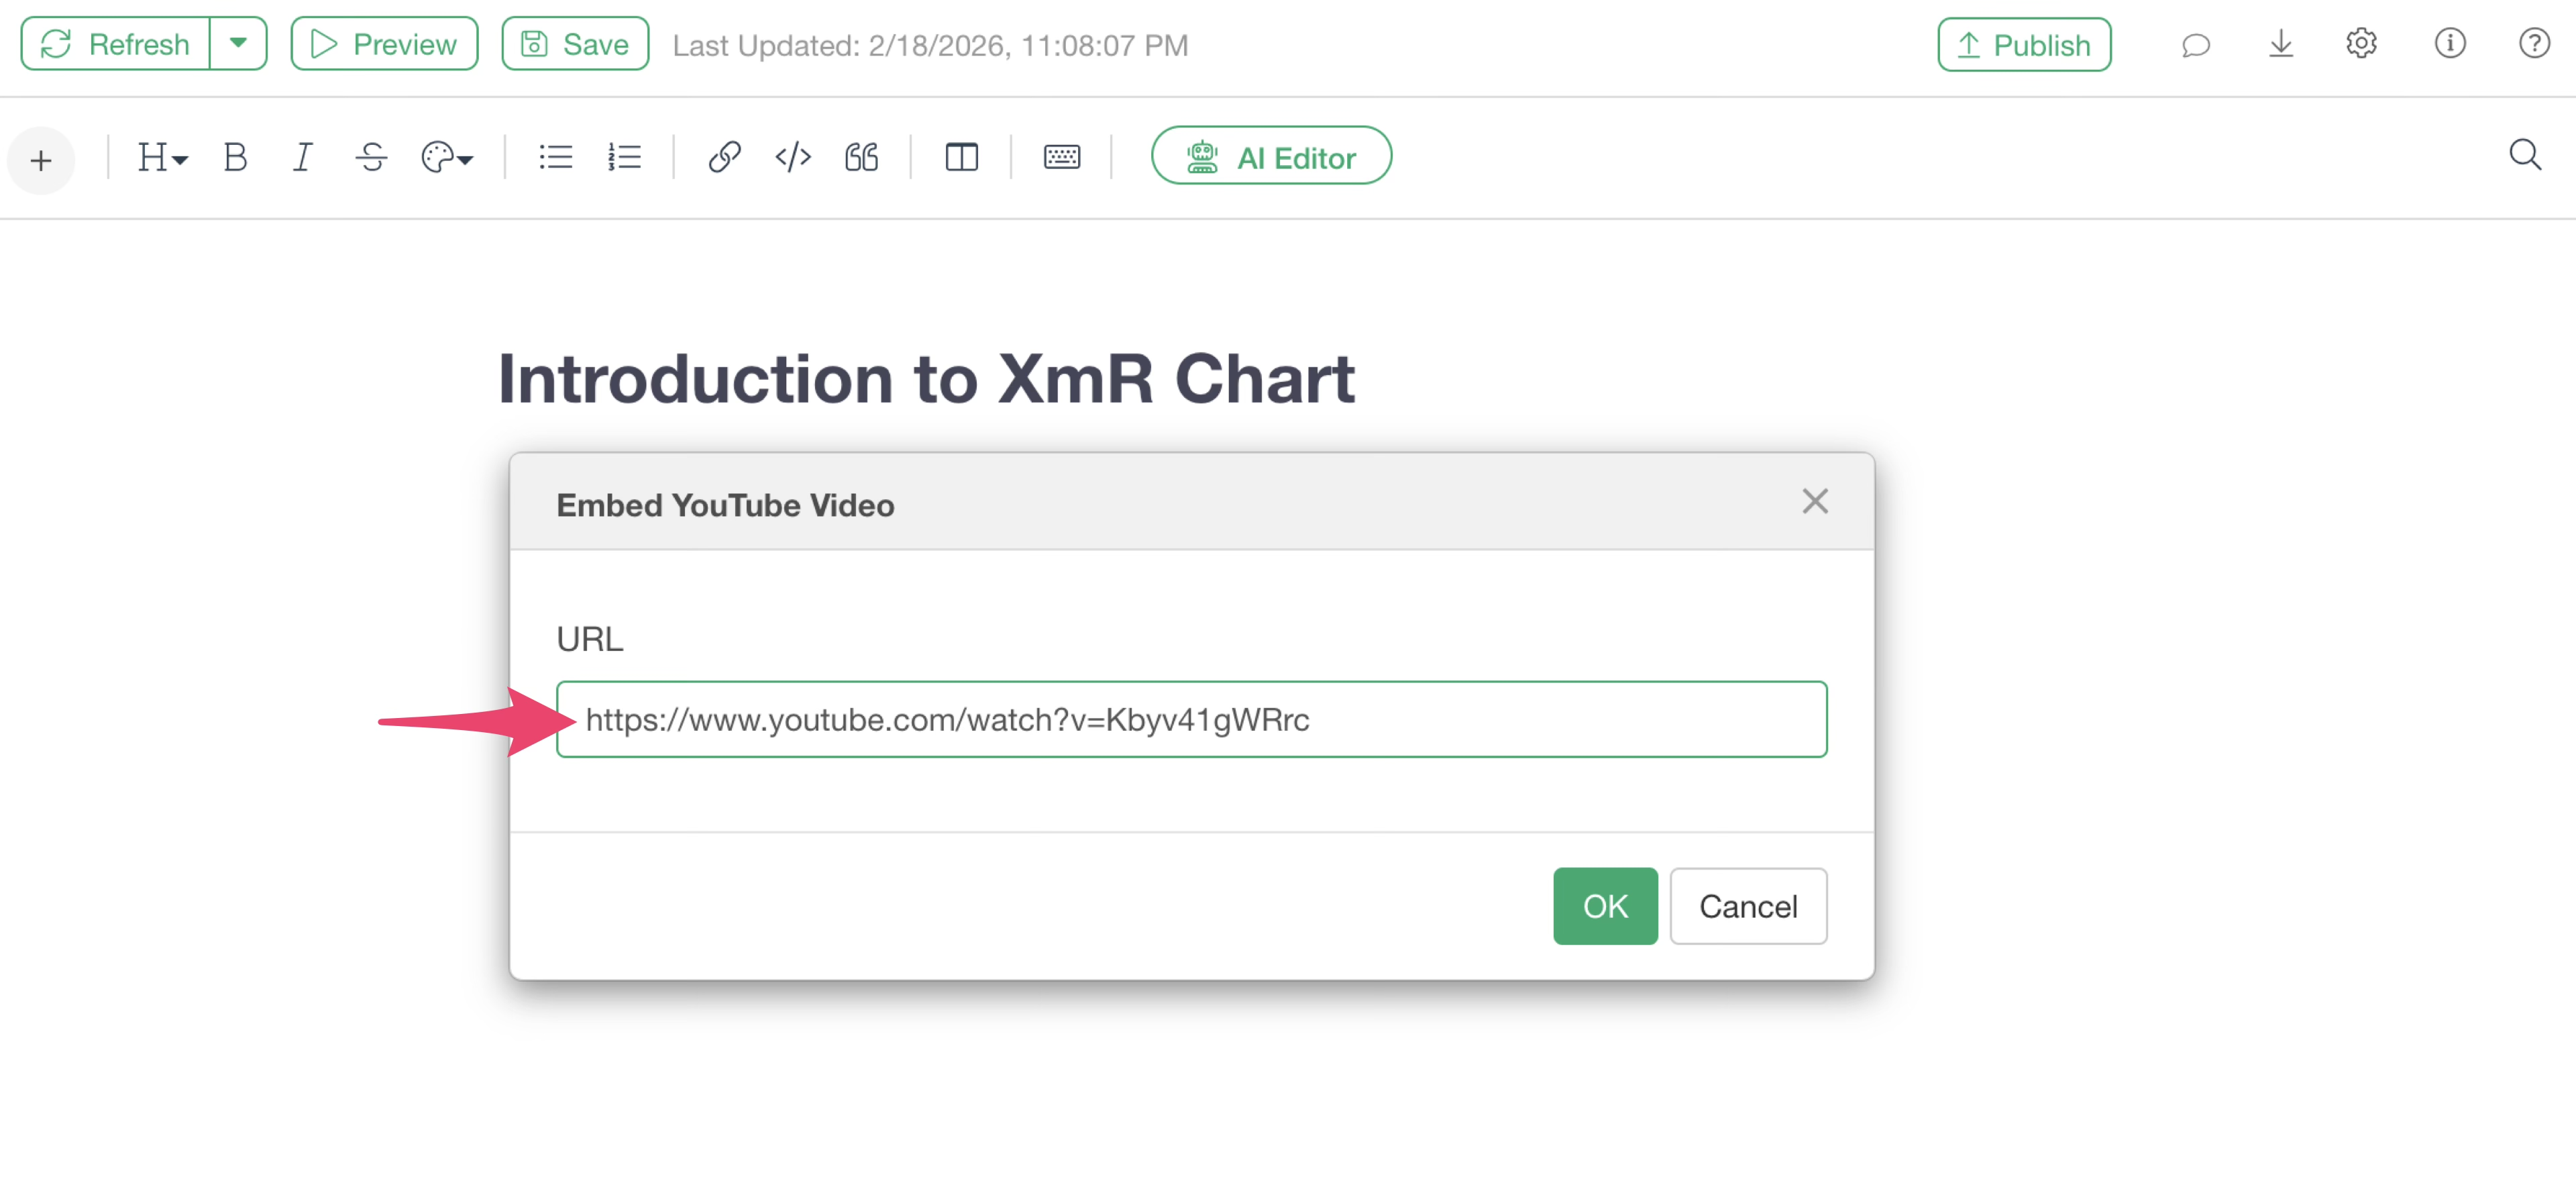Open the AI Editor

pos(1270,157)
